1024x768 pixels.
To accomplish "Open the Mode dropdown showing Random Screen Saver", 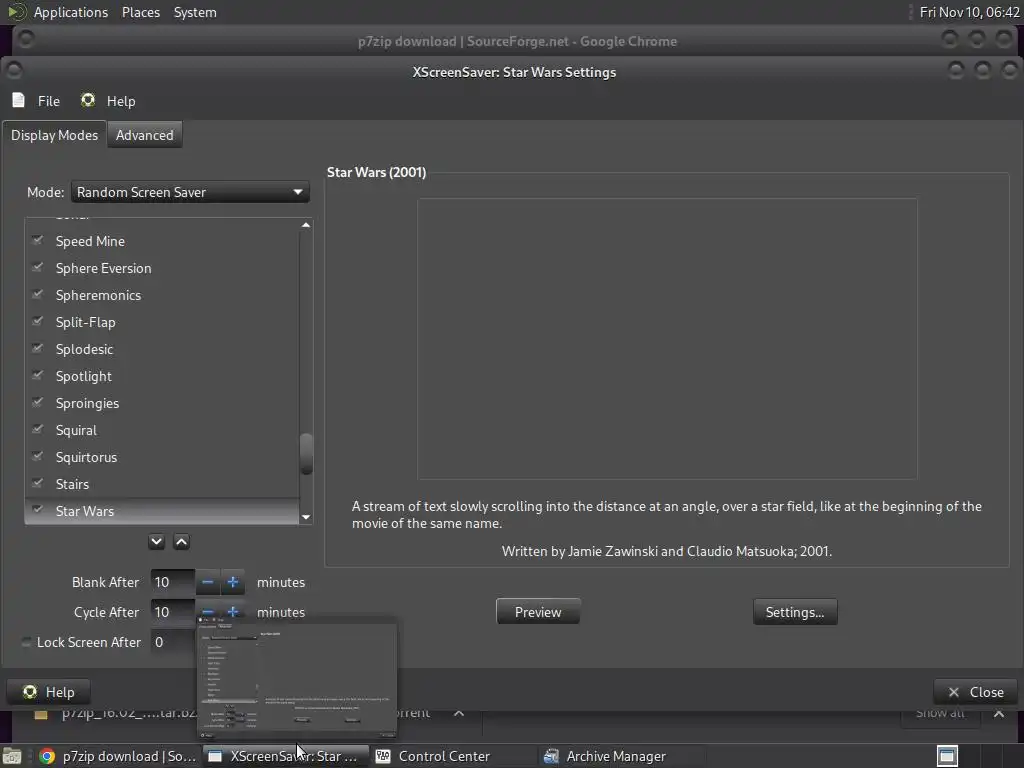I will point(189,192).
